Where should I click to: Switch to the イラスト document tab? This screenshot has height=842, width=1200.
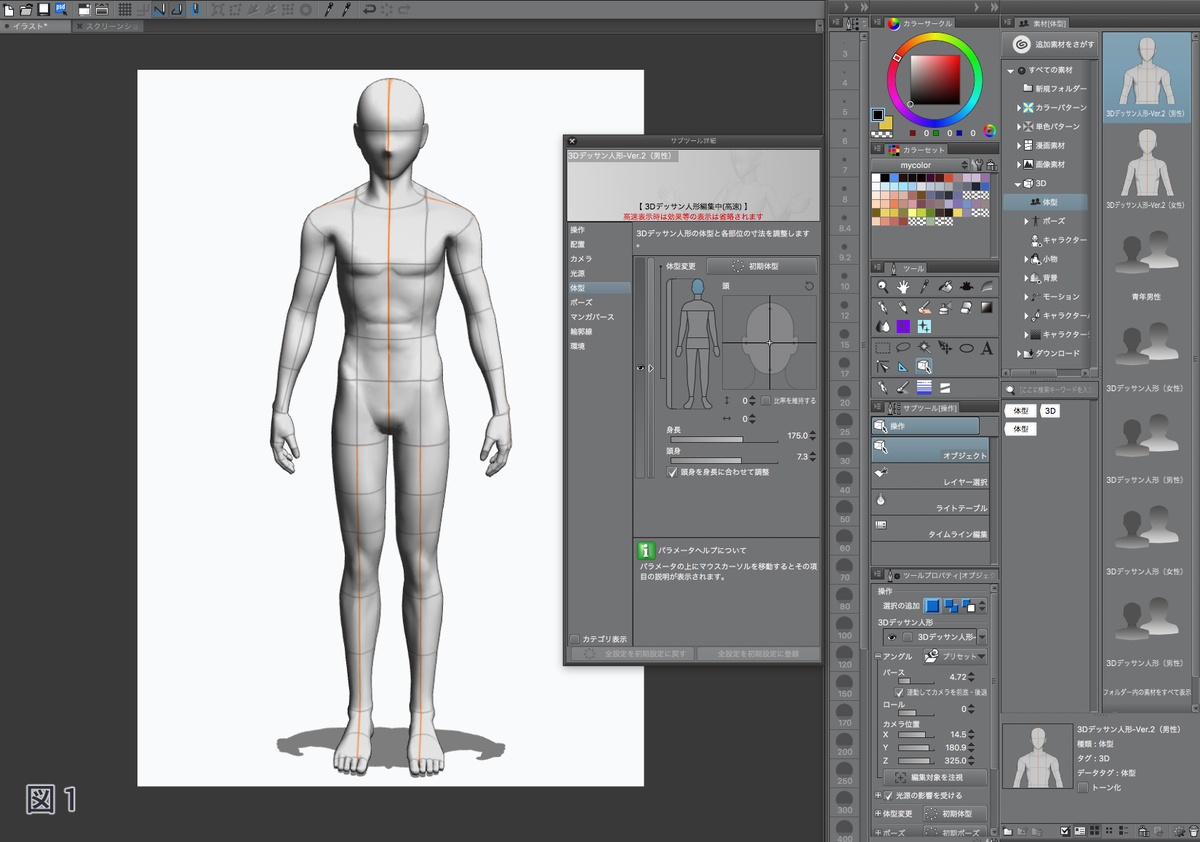coord(31,26)
